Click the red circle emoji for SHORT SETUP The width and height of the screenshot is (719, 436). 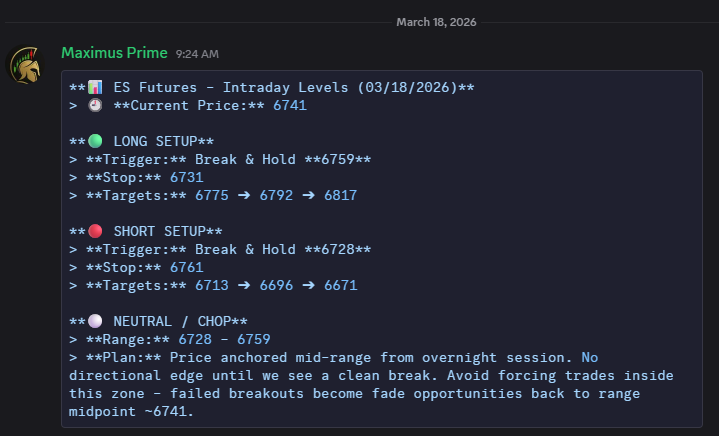click(95, 231)
